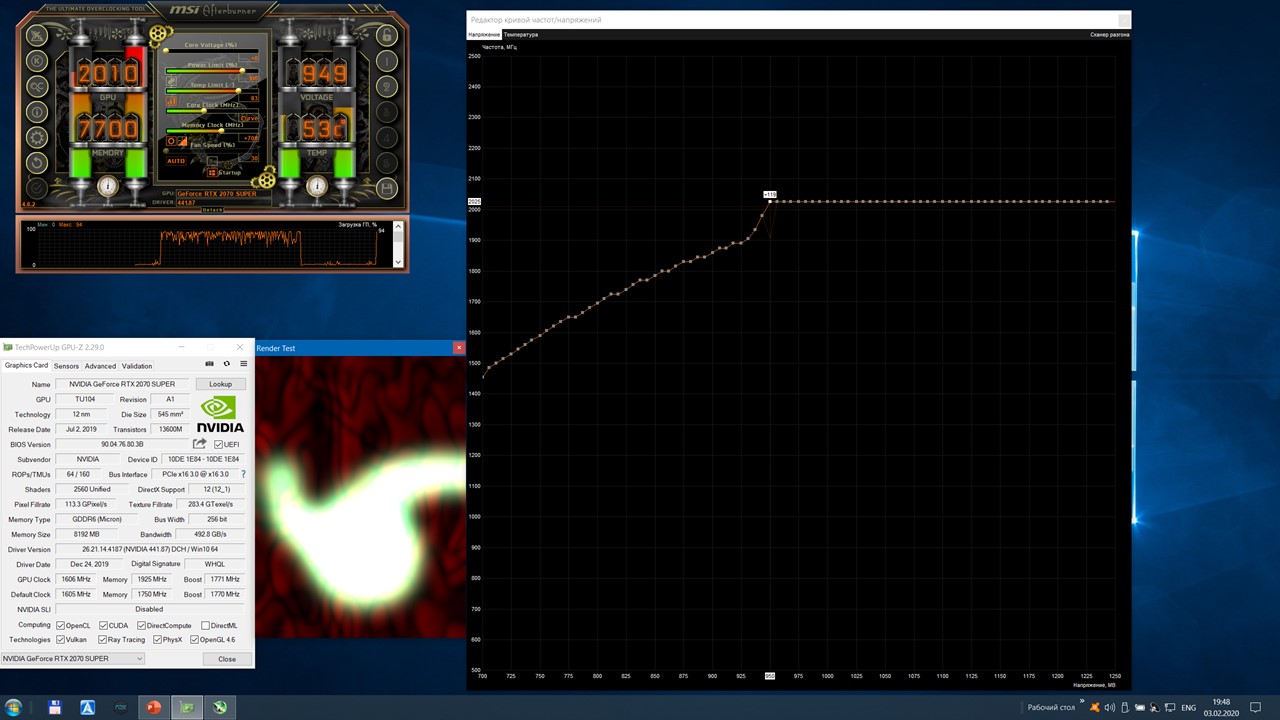Load Afterburner profile slot 2
This screenshot has height=720, width=1280.
[387, 86]
